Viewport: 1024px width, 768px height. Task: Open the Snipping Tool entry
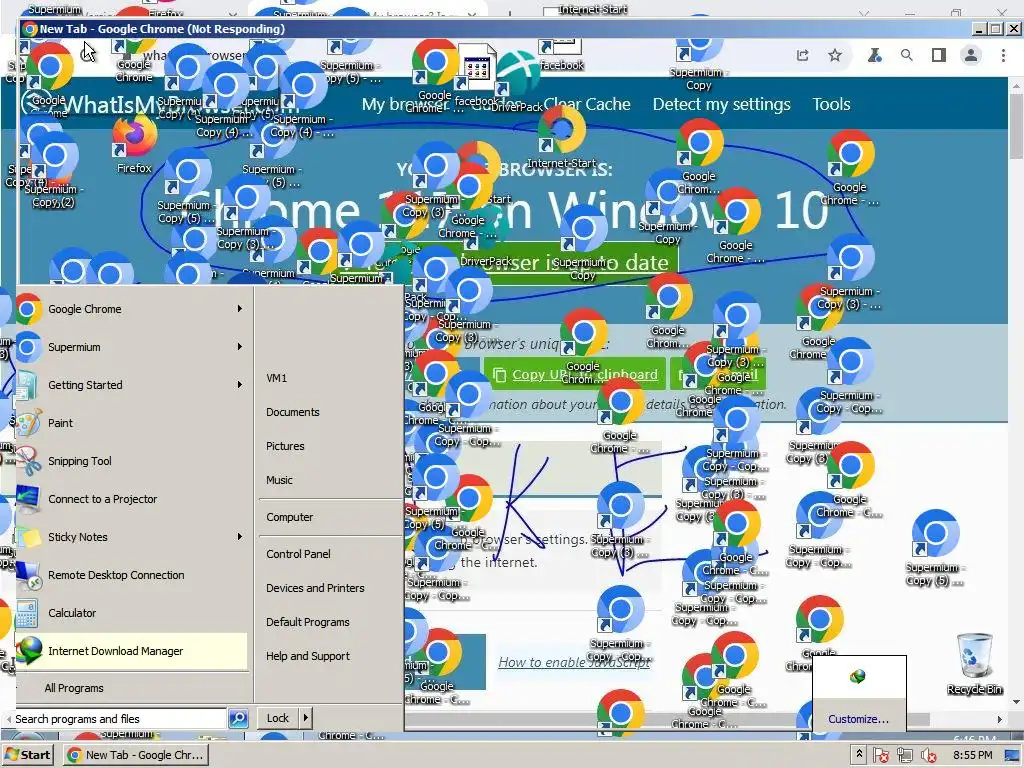[131, 460]
